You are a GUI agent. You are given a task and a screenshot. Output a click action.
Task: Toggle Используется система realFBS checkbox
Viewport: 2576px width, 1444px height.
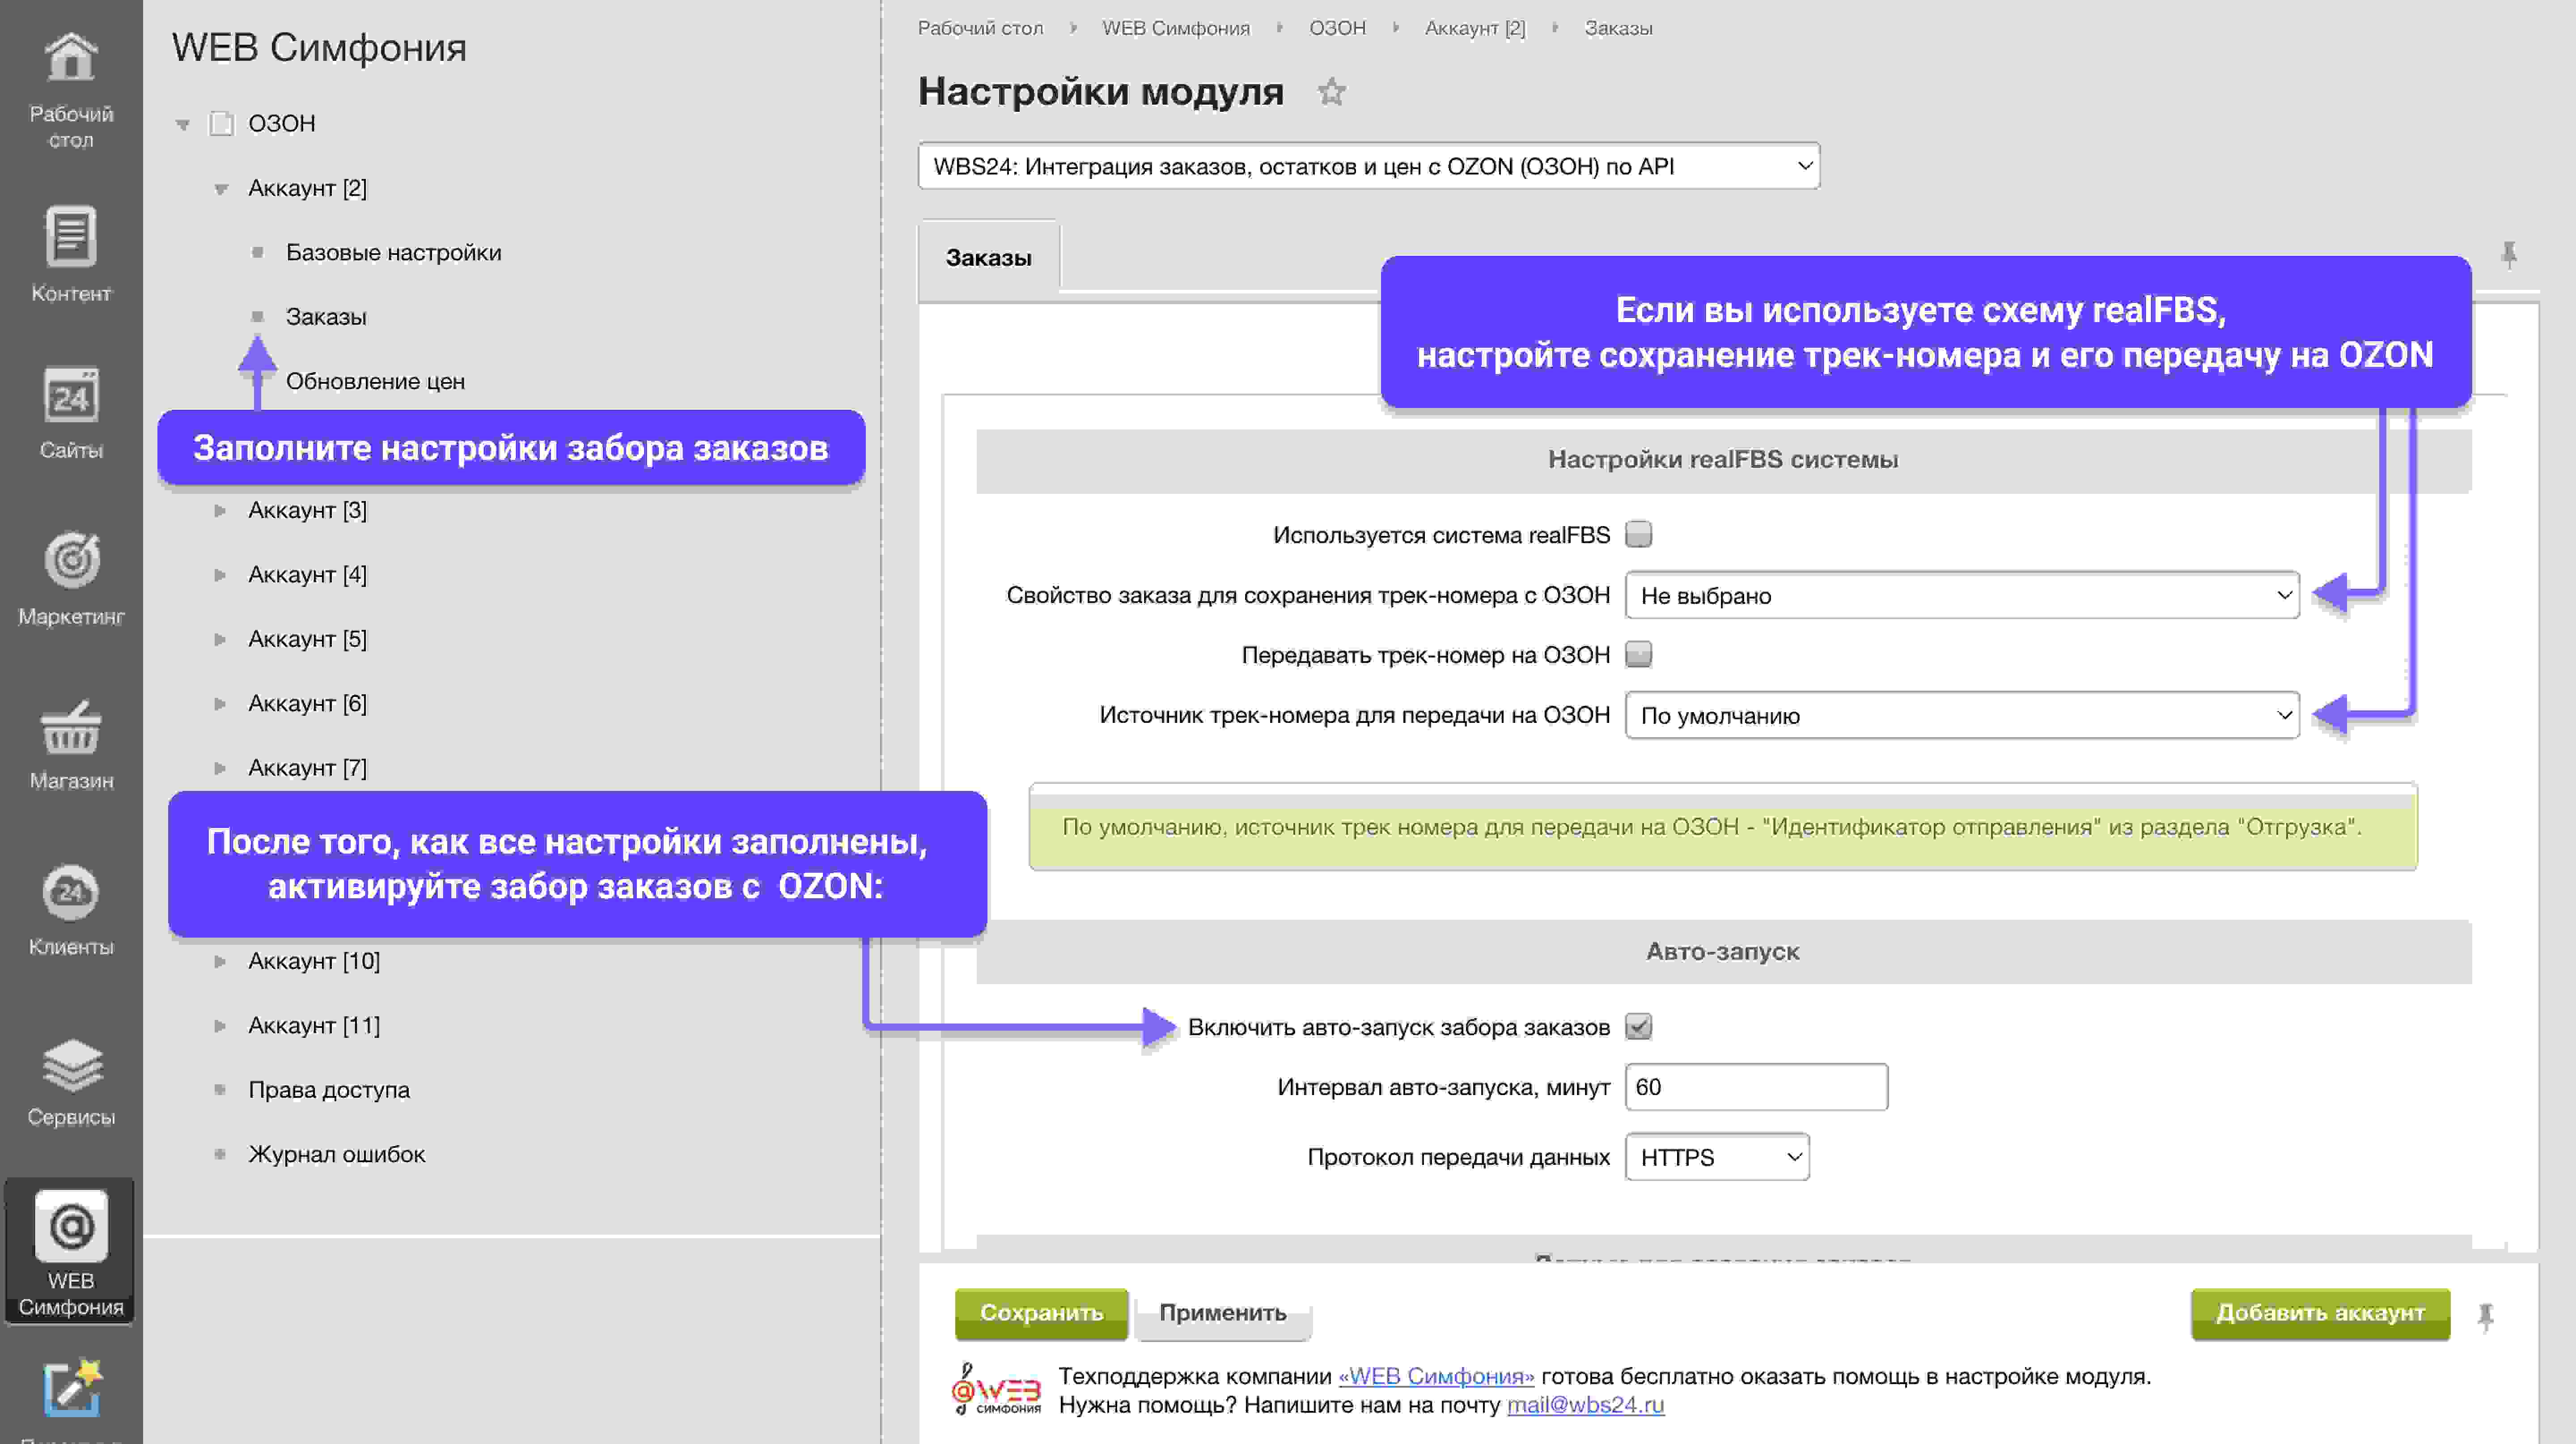[x=1638, y=534]
